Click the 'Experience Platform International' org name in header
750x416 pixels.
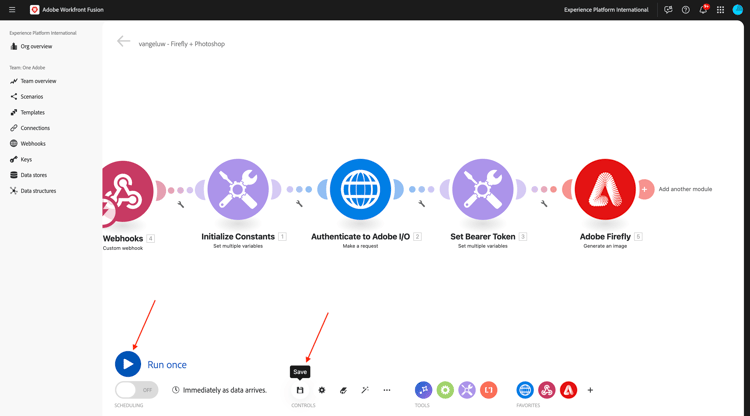[606, 10]
